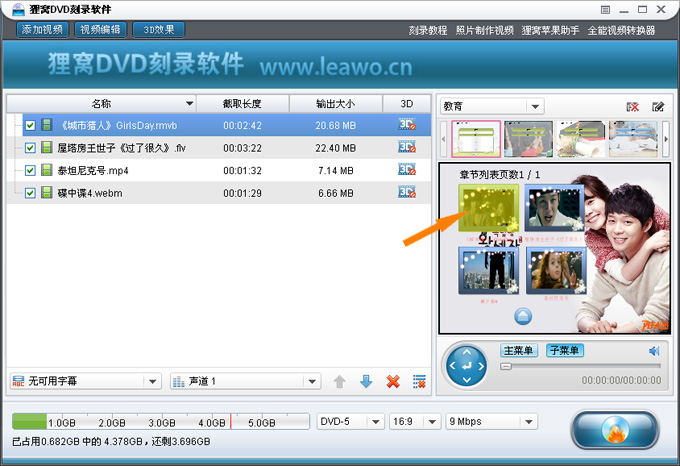The image size is (680, 466).
Task: Open the 刻录教程 link
Action: pyautogui.click(x=428, y=30)
